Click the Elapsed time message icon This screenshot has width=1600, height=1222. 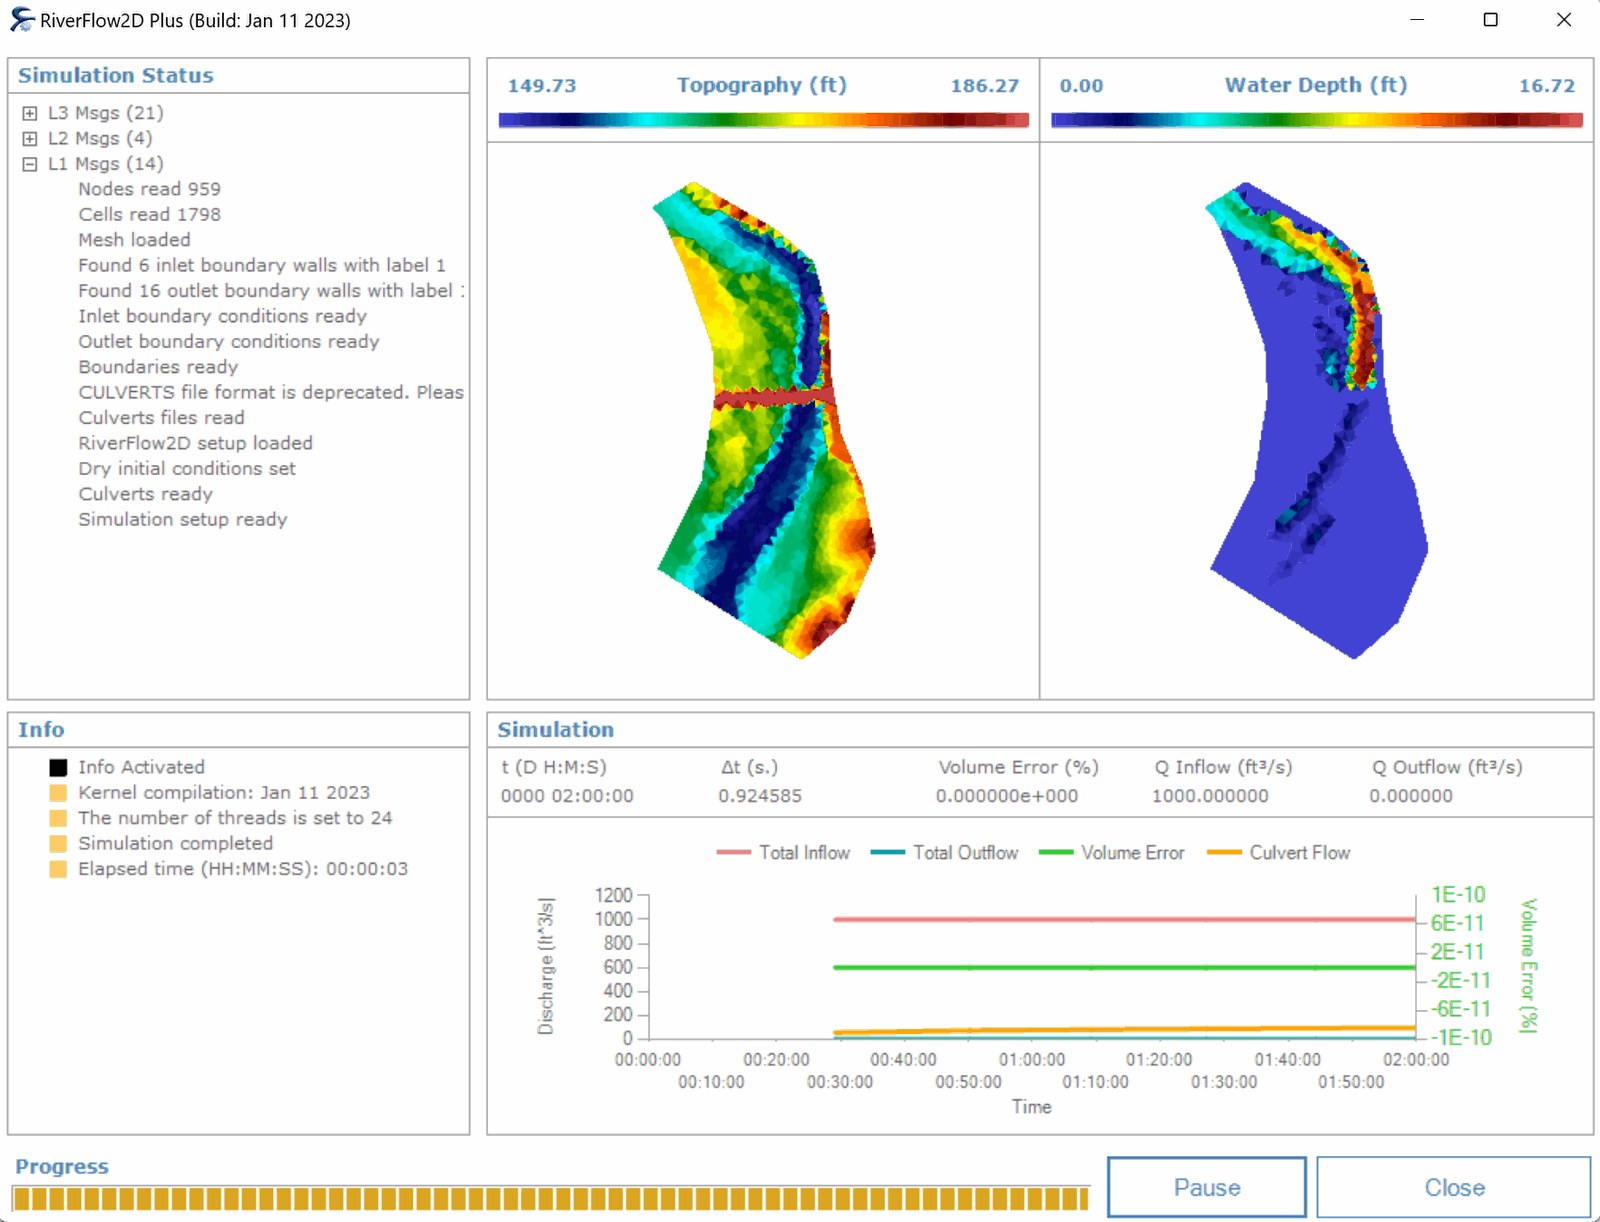[x=58, y=869]
